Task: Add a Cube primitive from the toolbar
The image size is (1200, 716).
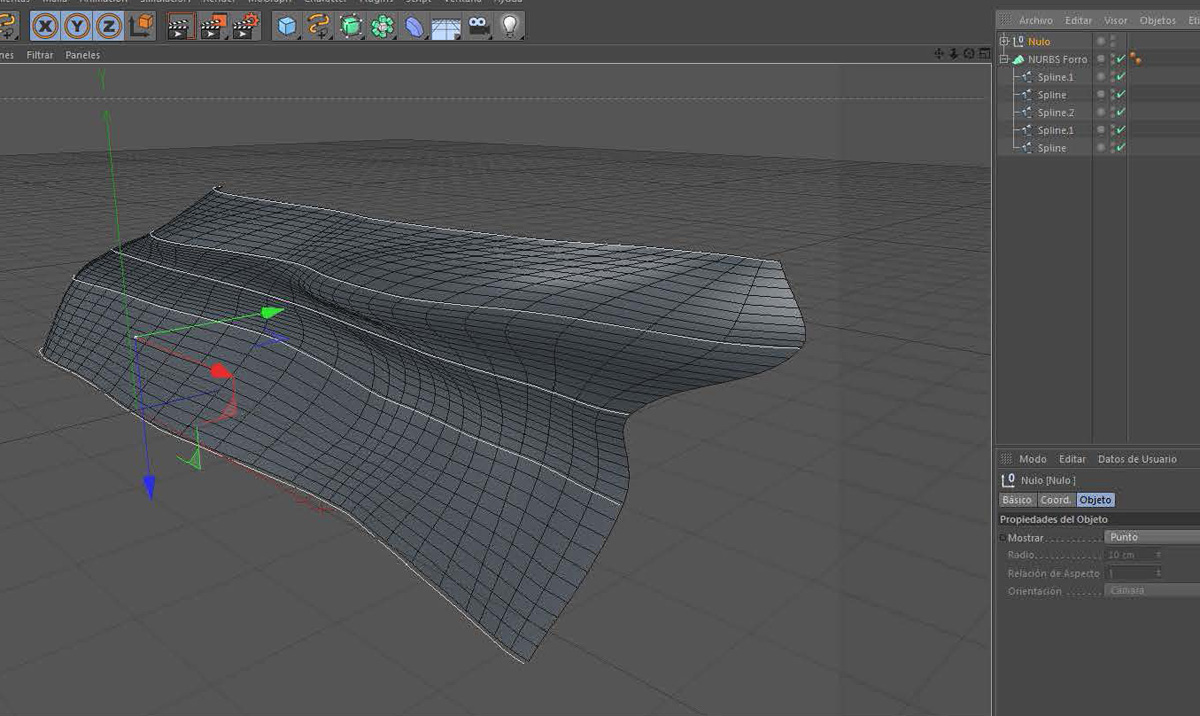Action: (288, 27)
